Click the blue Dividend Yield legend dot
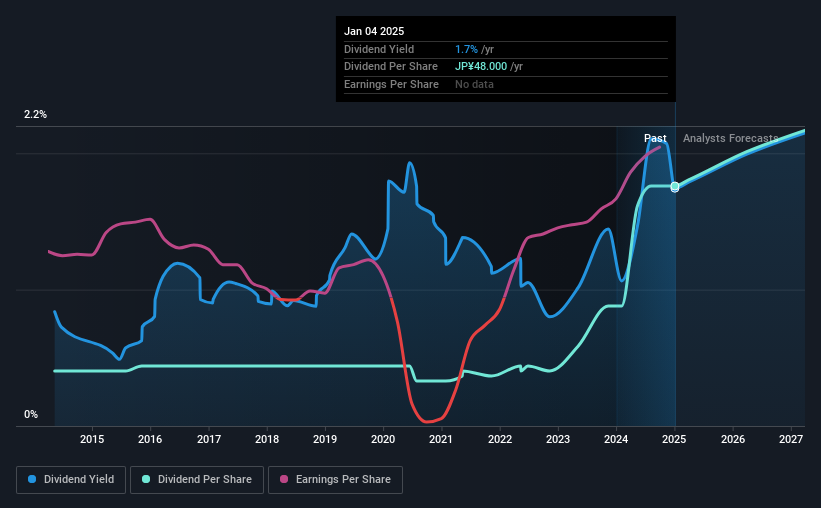The image size is (821, 508). [x=32, y=479]
